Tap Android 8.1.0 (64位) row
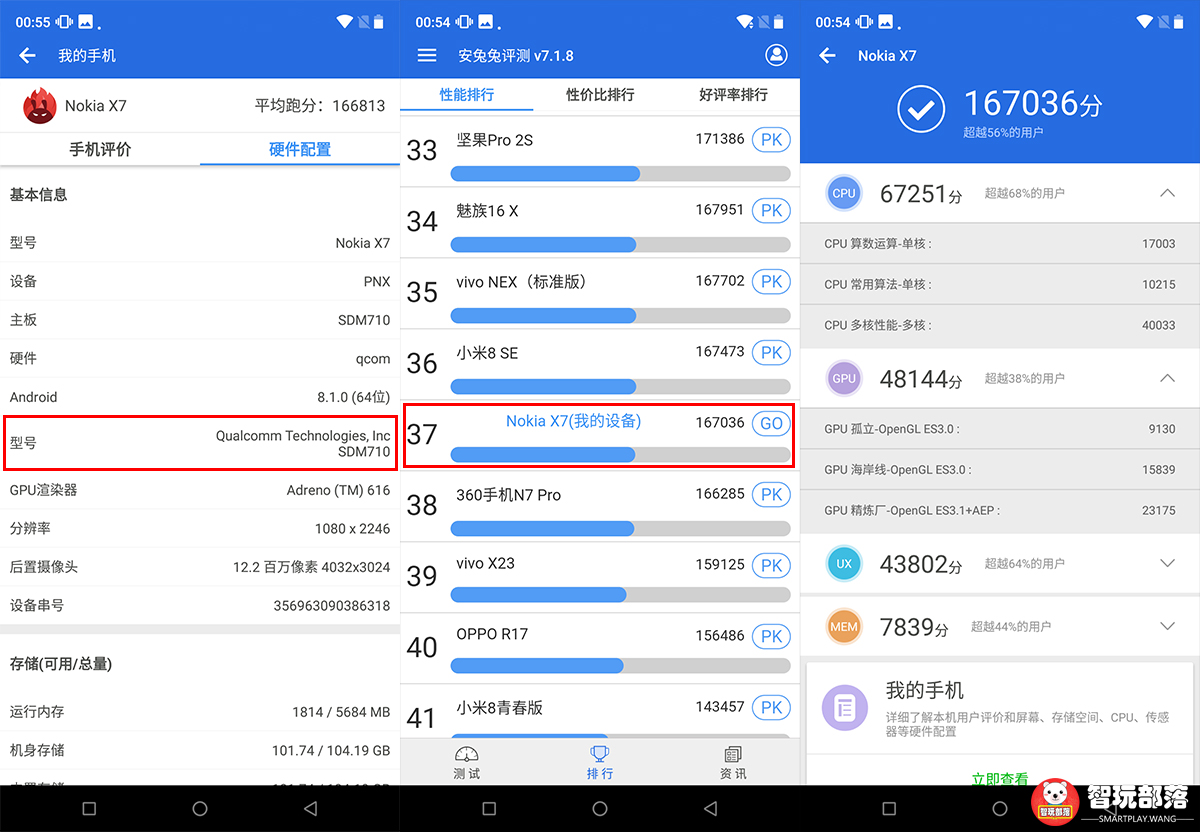Screen dimensions: 1200x832 [200, 397]
